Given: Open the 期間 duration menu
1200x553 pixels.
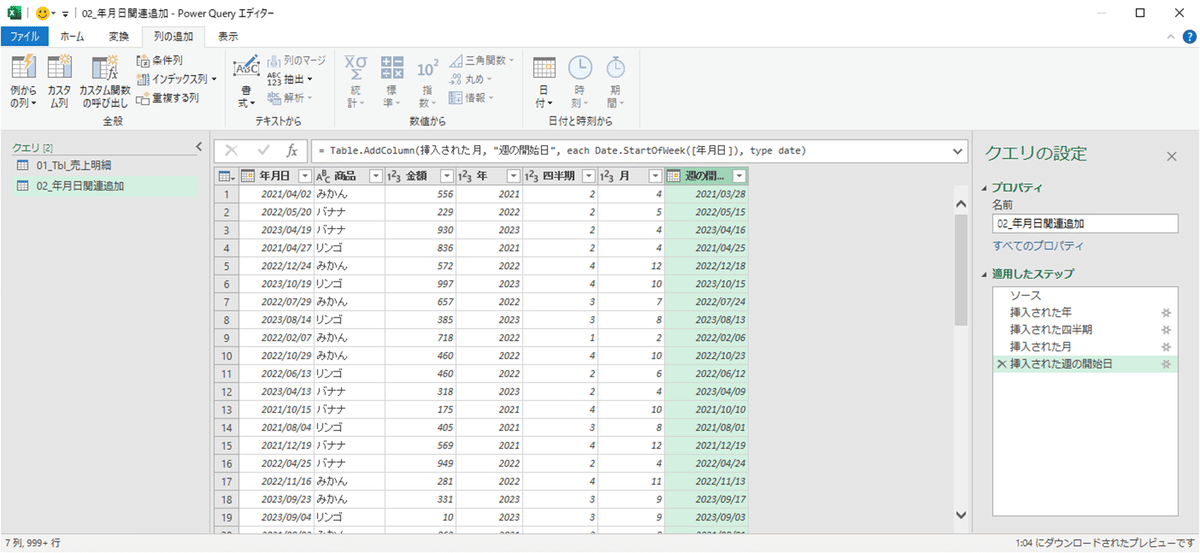Looking at the screenshot, I should pyautogui.click(x=616, y=81).
